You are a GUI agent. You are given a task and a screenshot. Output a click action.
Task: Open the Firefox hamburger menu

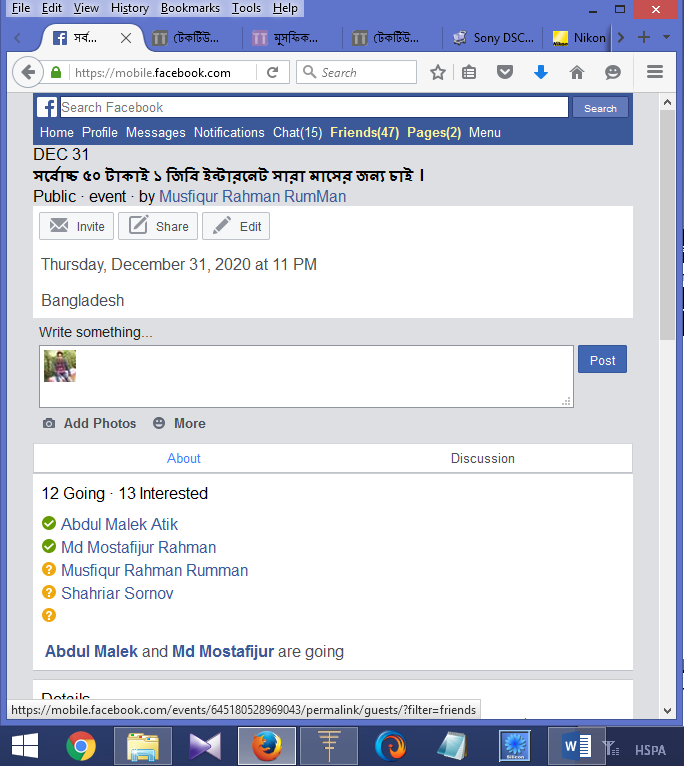(655, 72)
